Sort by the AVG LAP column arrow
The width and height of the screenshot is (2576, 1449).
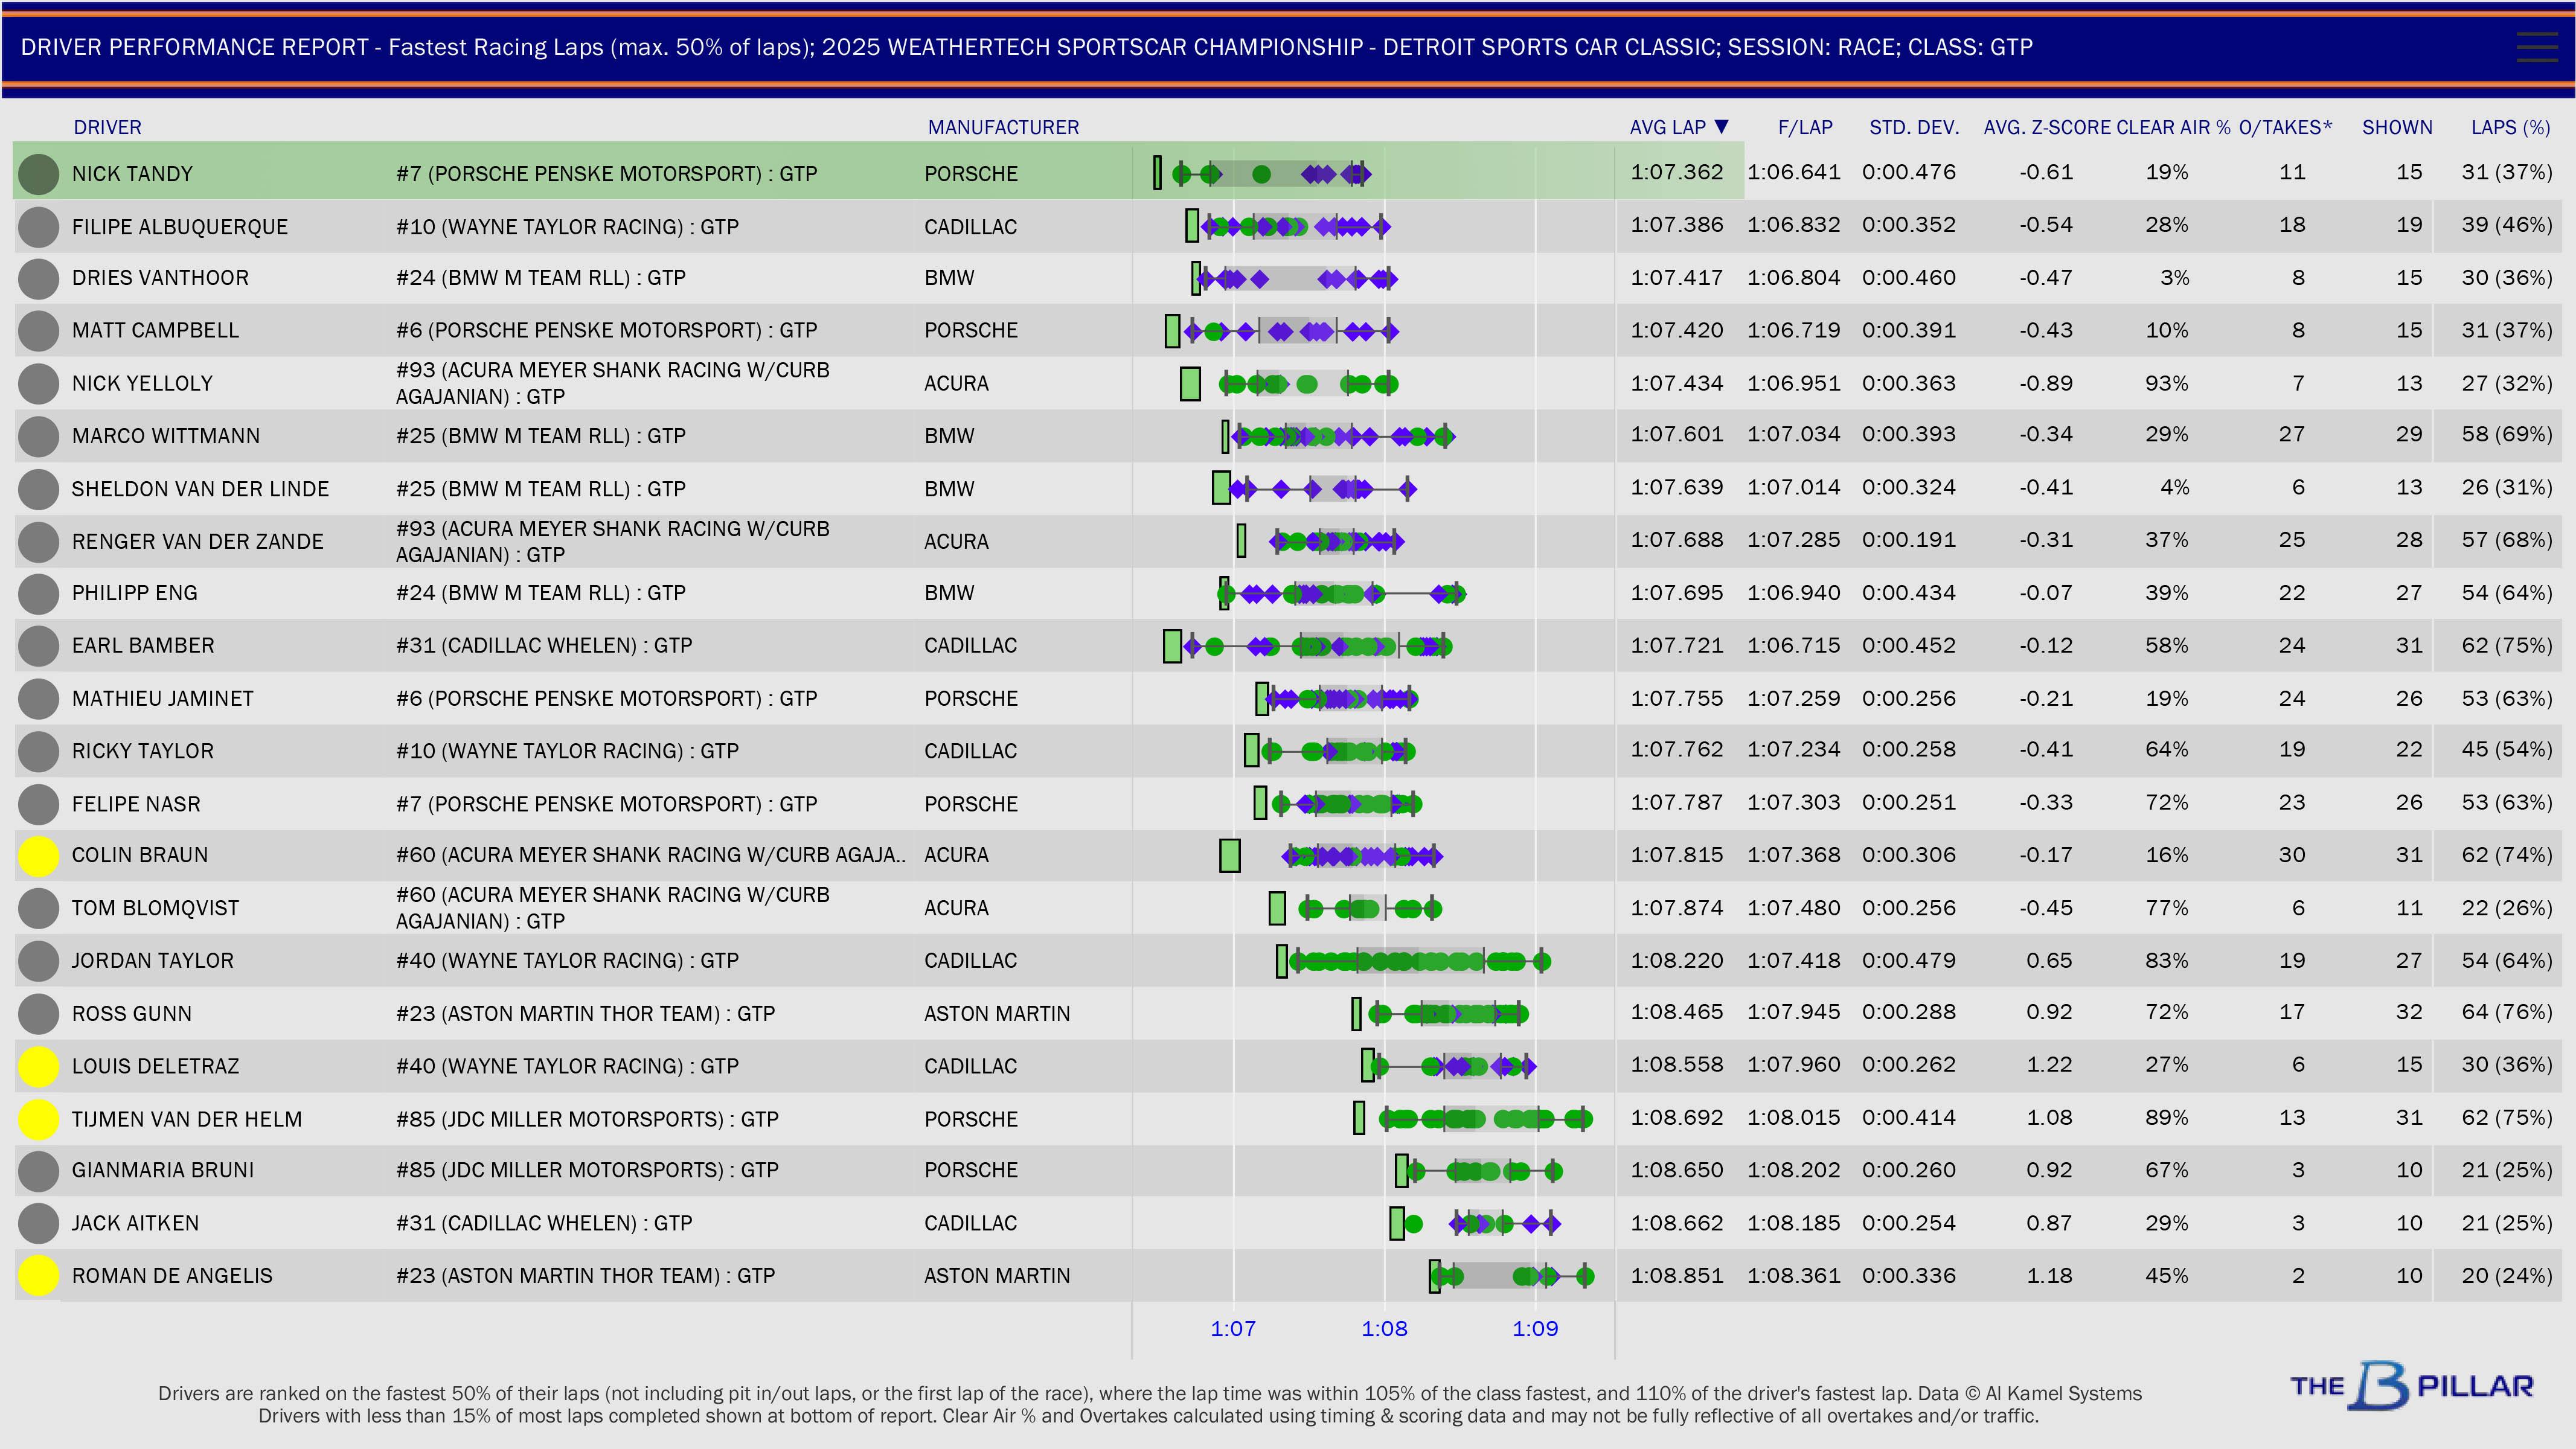click(x=1721, y=127)
